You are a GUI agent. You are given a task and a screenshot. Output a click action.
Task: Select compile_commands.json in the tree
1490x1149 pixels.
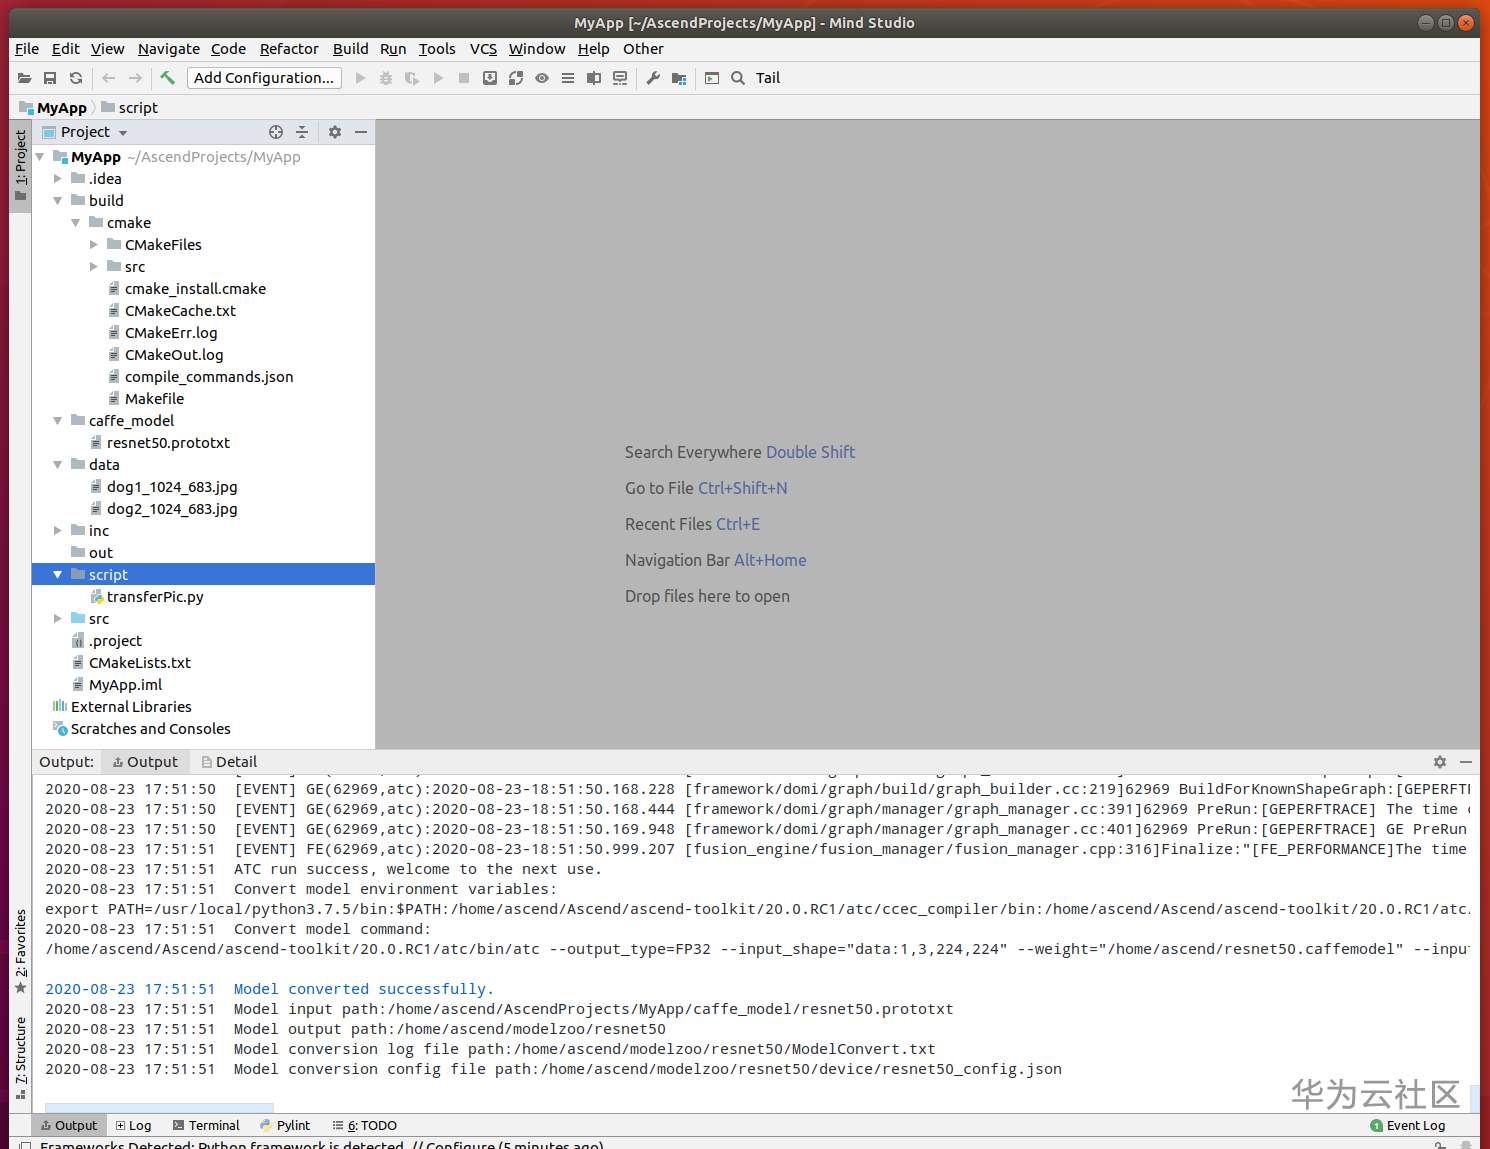[209, 377]
